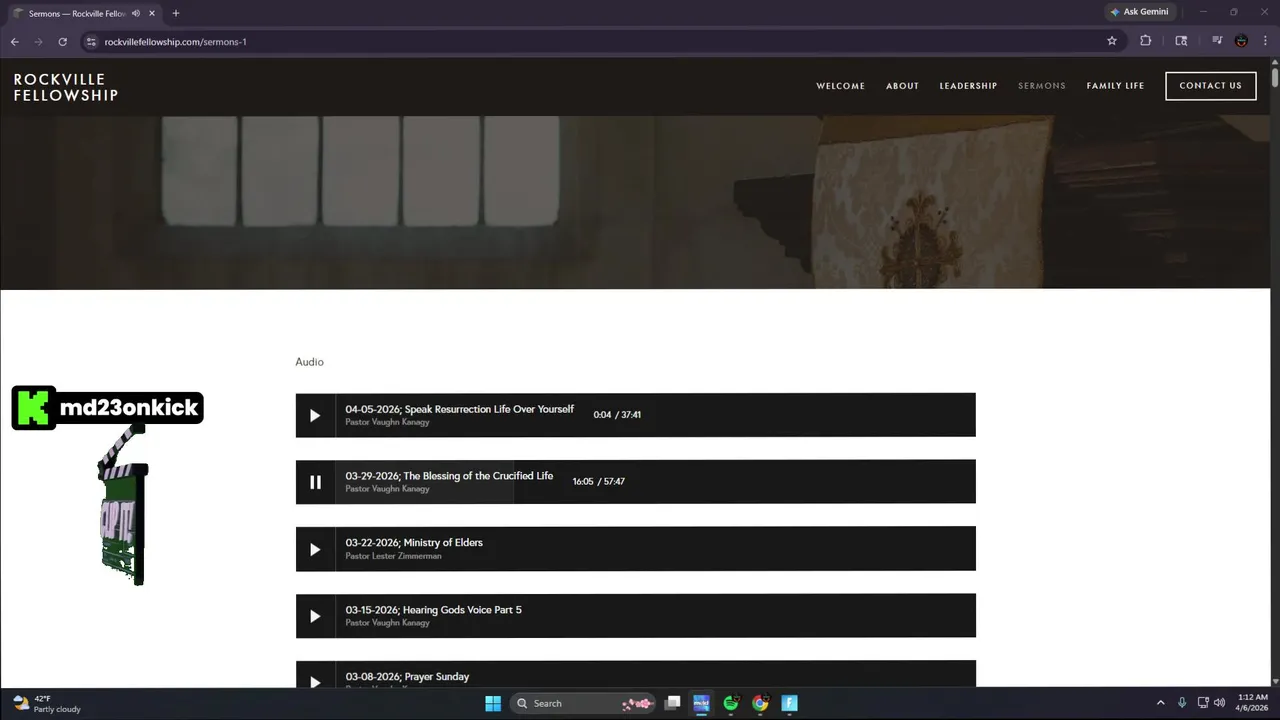Click the Contact Us button

pos(1210,86)
